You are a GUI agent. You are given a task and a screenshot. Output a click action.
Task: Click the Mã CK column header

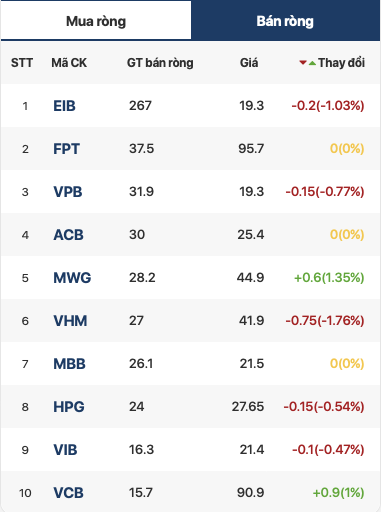(x=69, y=62)
